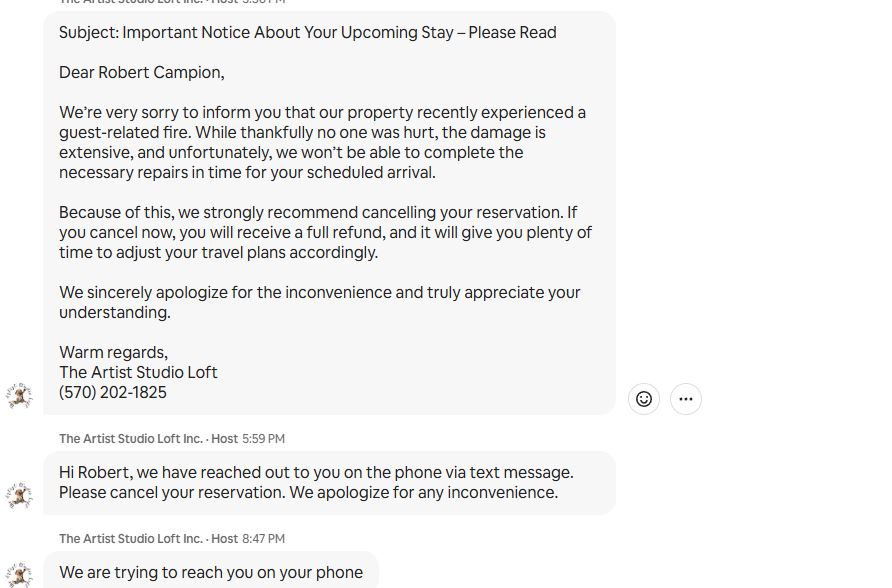The width and height of the screenshot is (892, 588).
Task: Click the 'Warm regards,' closing line
Action: (x=113, y=353)
